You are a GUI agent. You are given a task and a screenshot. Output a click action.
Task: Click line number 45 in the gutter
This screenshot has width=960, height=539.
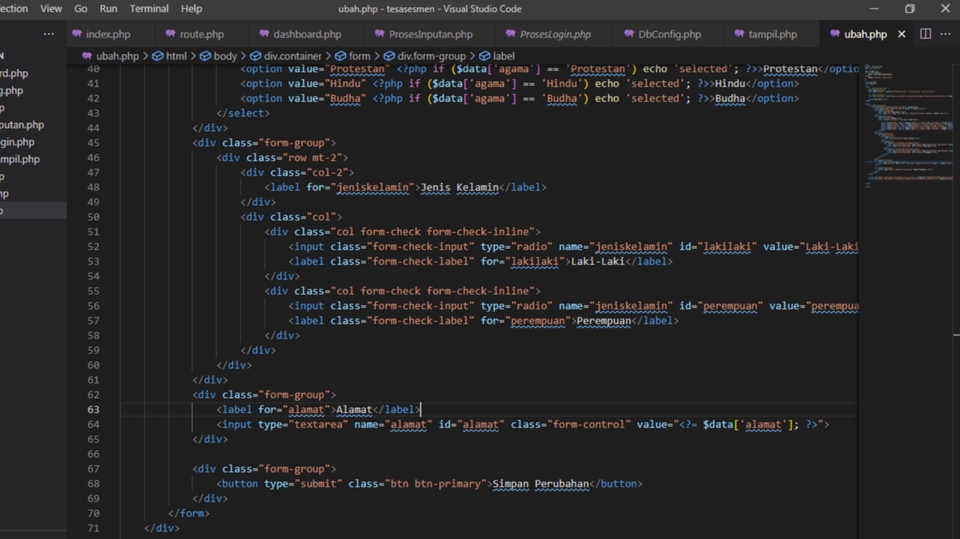(93, 143)
